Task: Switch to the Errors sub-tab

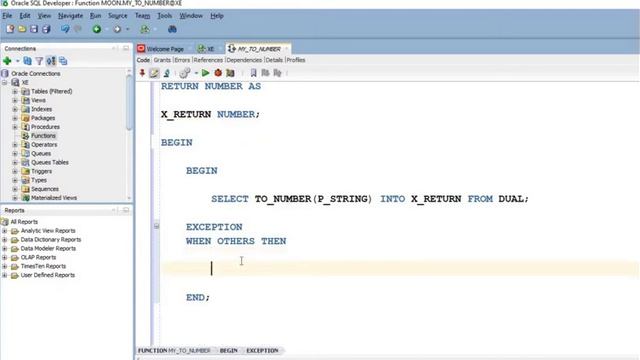Action: (182, 60)
